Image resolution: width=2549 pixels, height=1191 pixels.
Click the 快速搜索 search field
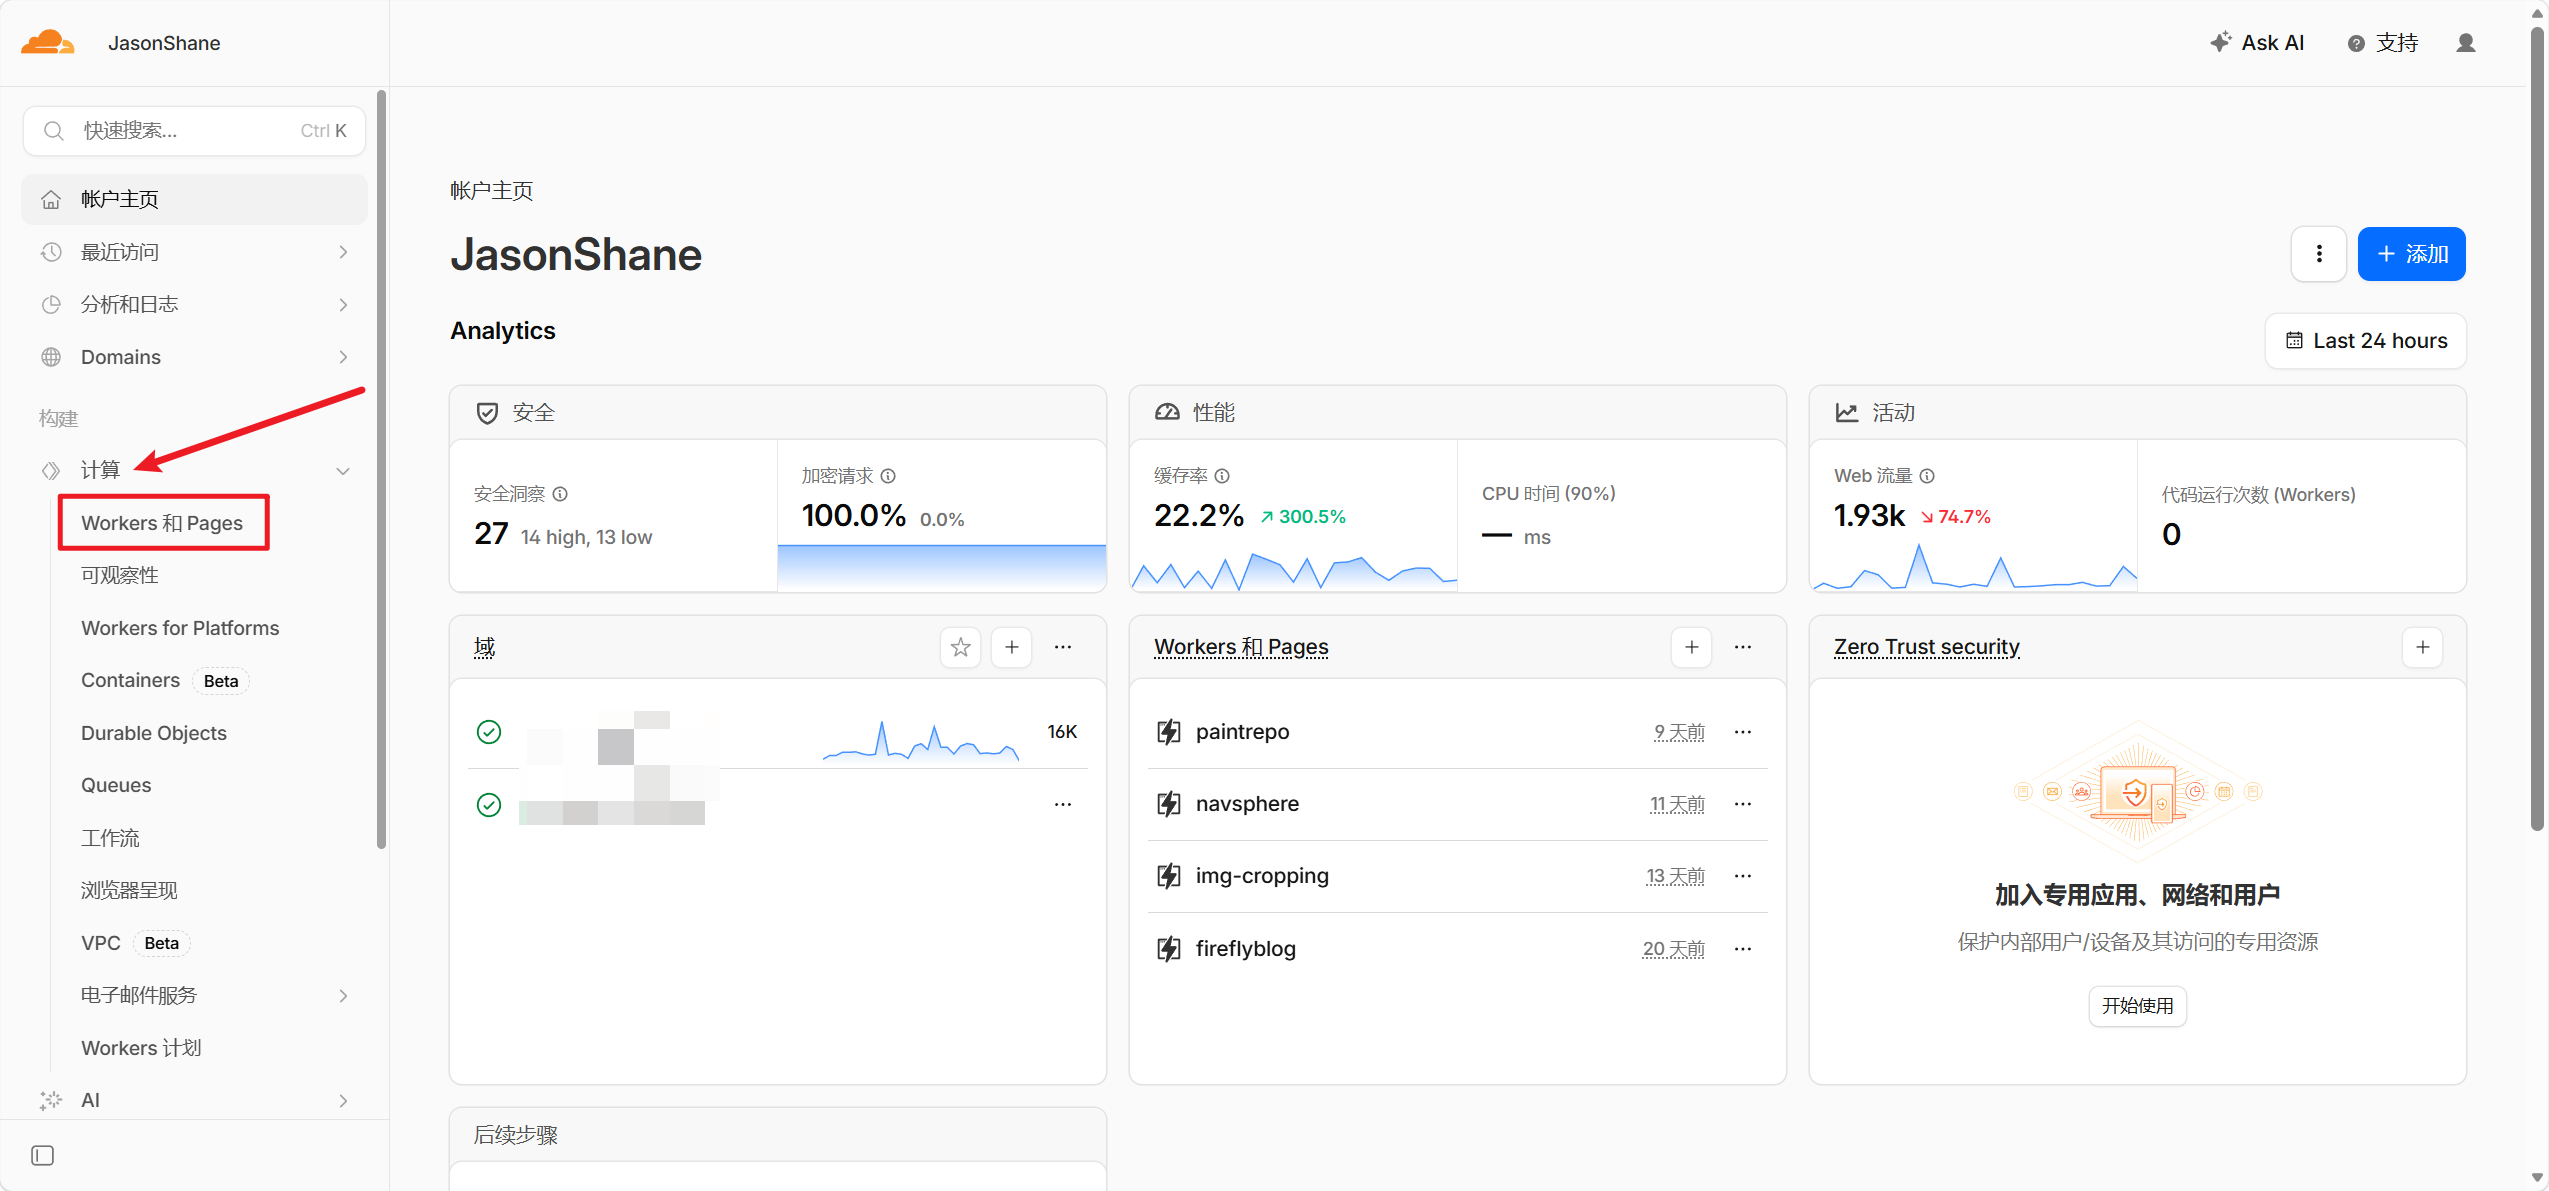[x=194, y=131]
